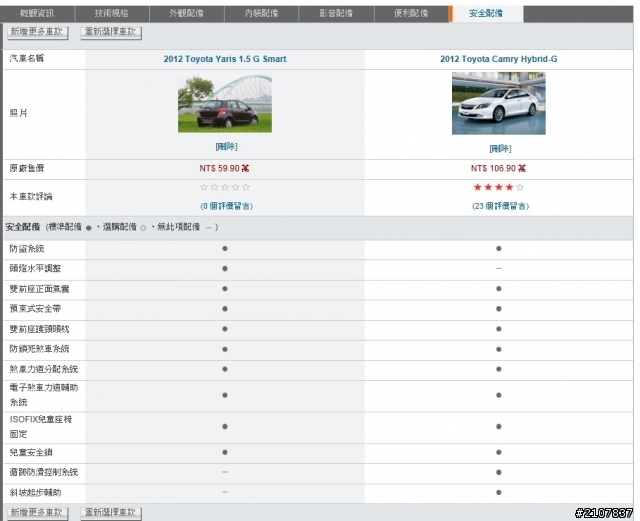Click Camry dot for 兒童安全鎖

(498, 452)
